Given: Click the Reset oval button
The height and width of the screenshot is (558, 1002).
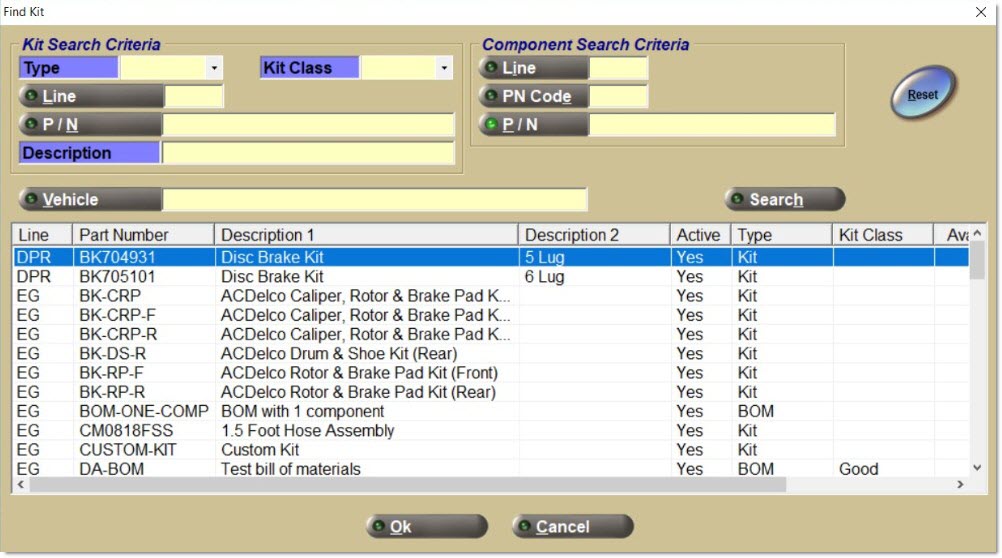Looking at the screenshot, I should [922, 96].
